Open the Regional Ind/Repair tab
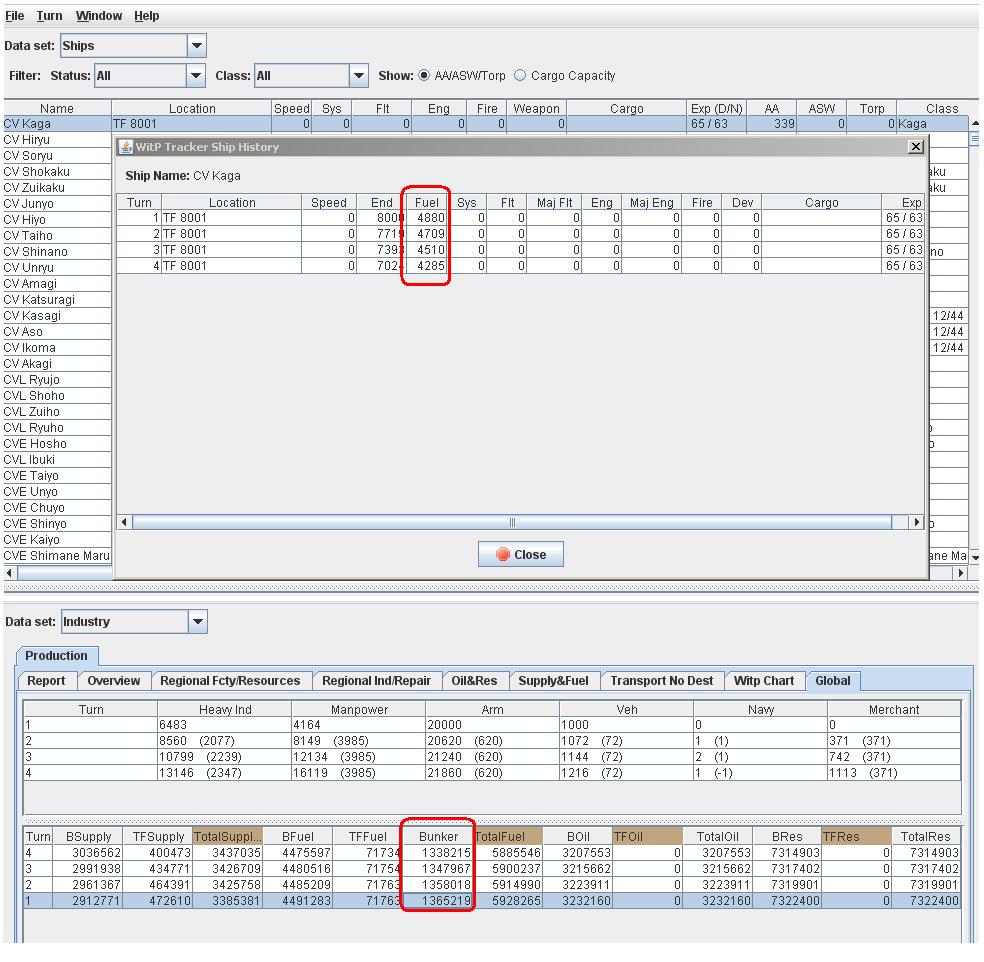Image resolution: width=984 pixels, height=962 pixels. (x=377, y=681)
